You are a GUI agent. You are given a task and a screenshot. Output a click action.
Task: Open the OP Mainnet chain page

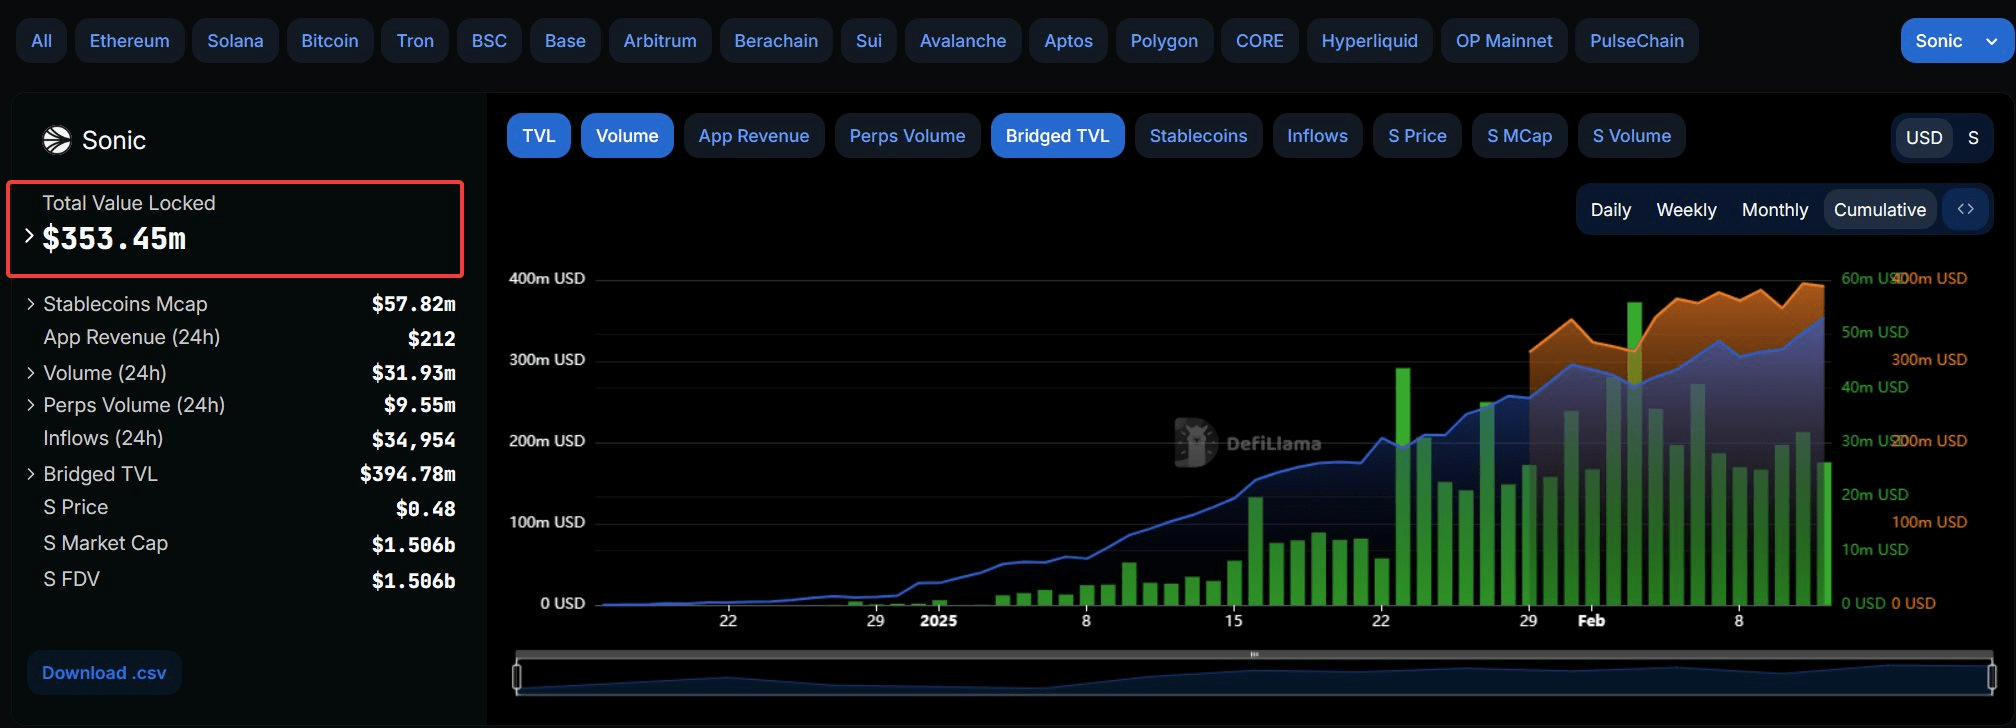[x=1504, y=41]
